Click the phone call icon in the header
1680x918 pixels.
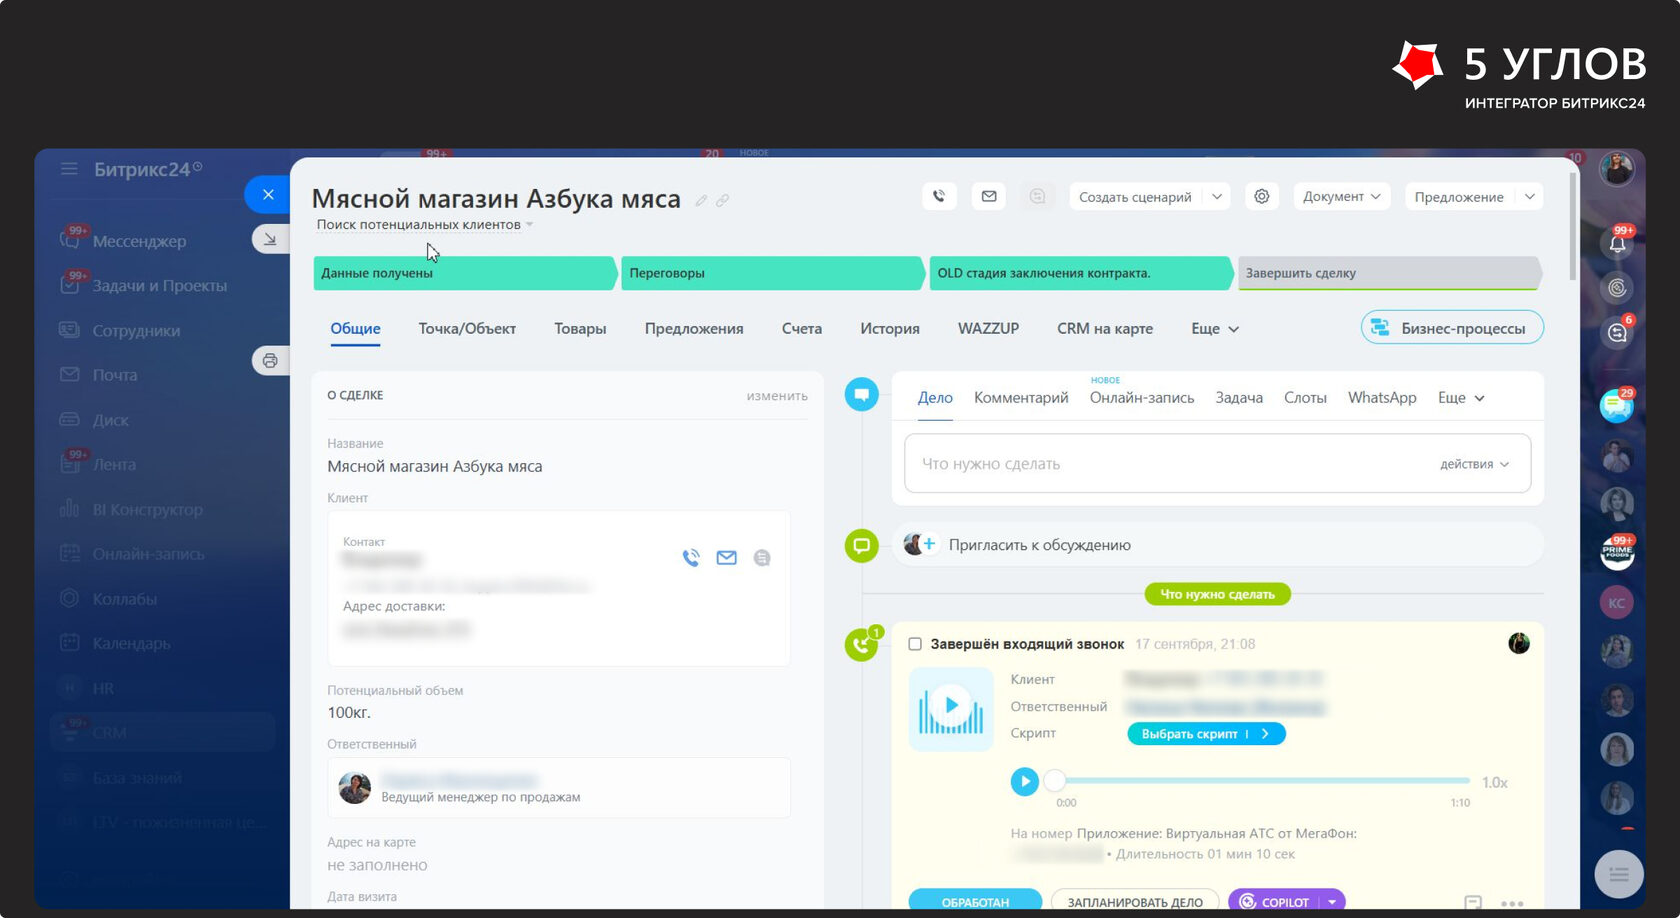[939, 197]
